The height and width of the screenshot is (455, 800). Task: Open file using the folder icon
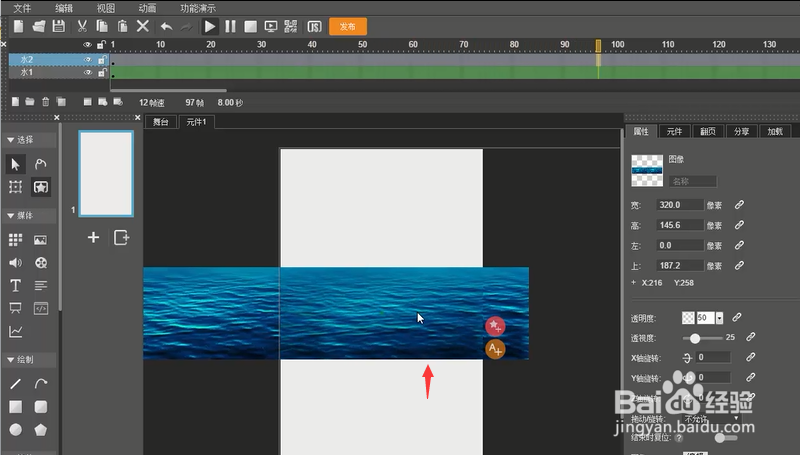[x=39, y=26]
